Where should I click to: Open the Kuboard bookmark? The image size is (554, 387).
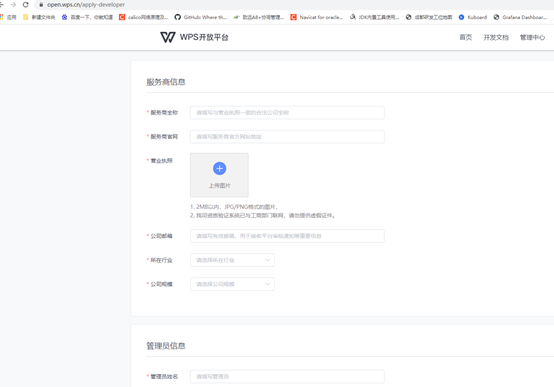coord(473,17)
